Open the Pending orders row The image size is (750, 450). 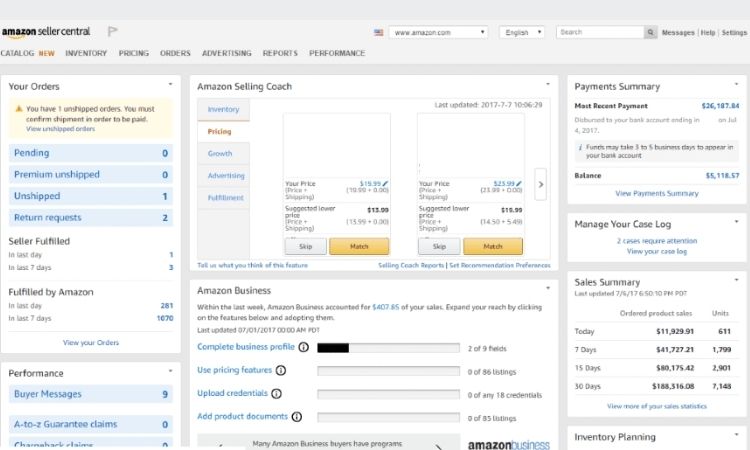(91, 153)
